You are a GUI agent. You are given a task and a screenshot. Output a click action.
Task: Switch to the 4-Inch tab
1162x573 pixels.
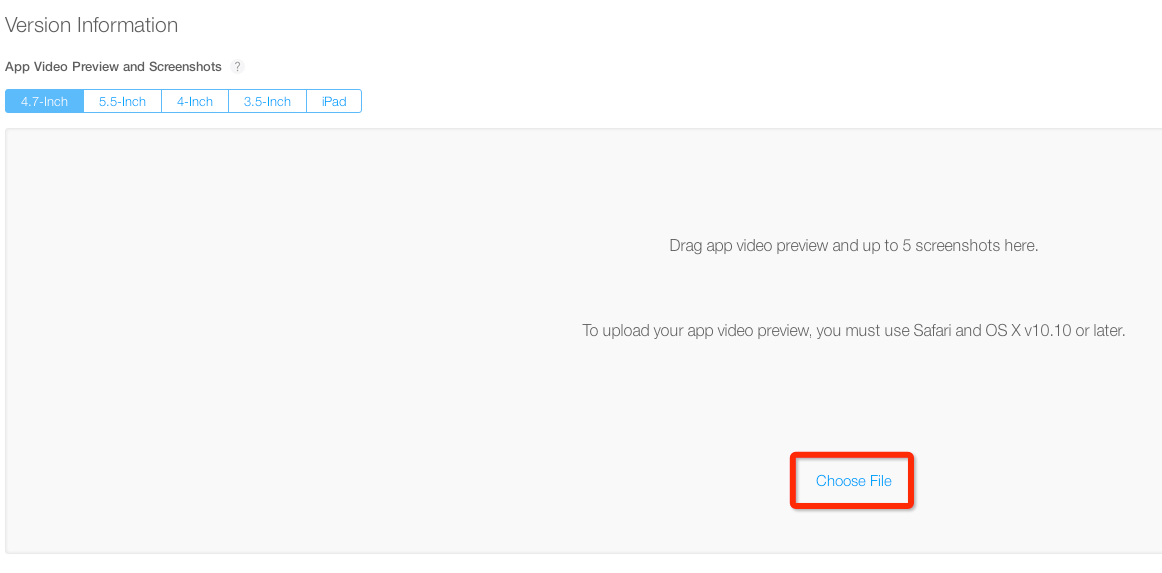[195, 102]
